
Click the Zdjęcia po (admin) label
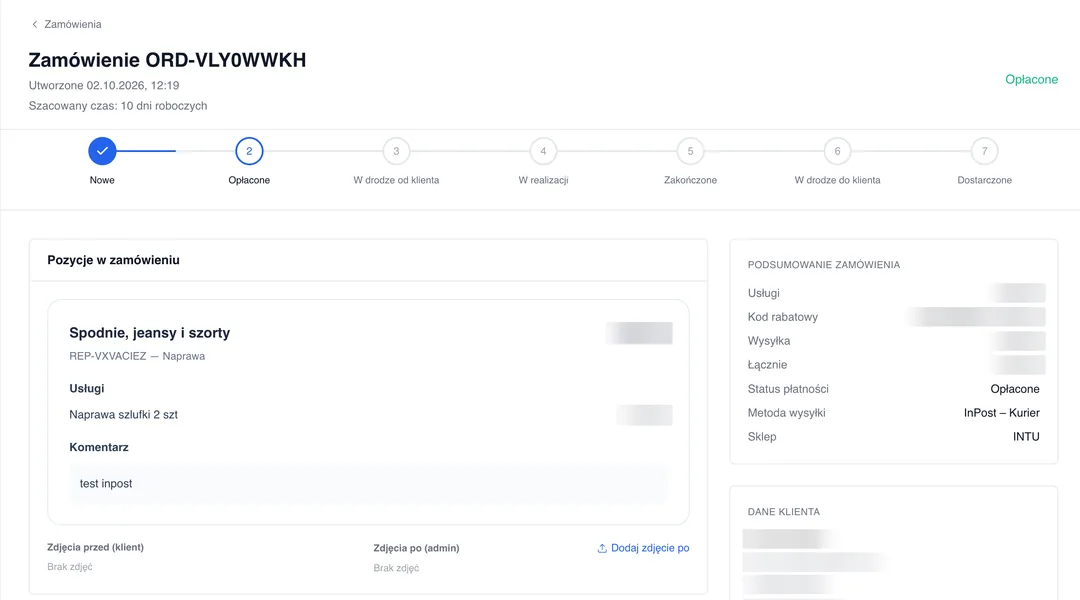pyautogui.click(x=416, y=548)
